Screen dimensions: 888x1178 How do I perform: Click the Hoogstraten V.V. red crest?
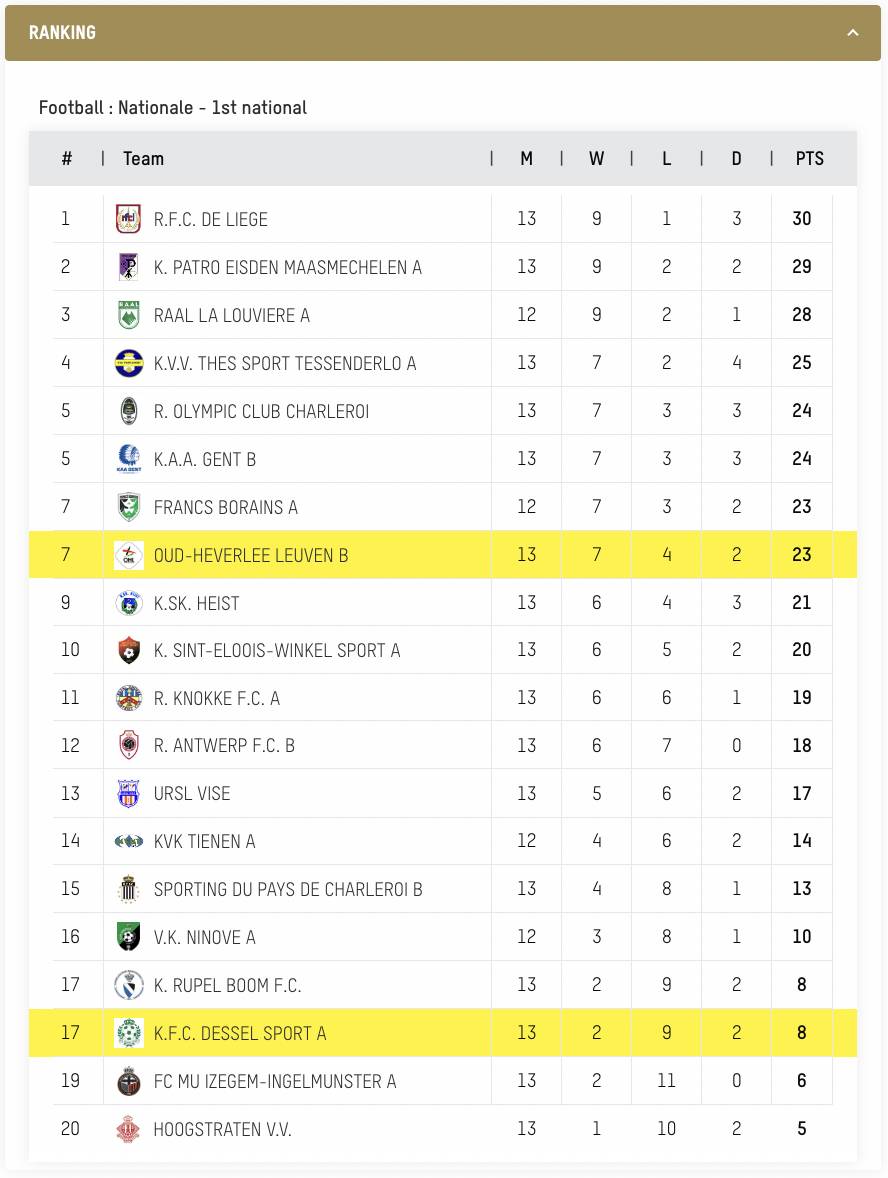pyautogui.click(x=128, y=1129)
